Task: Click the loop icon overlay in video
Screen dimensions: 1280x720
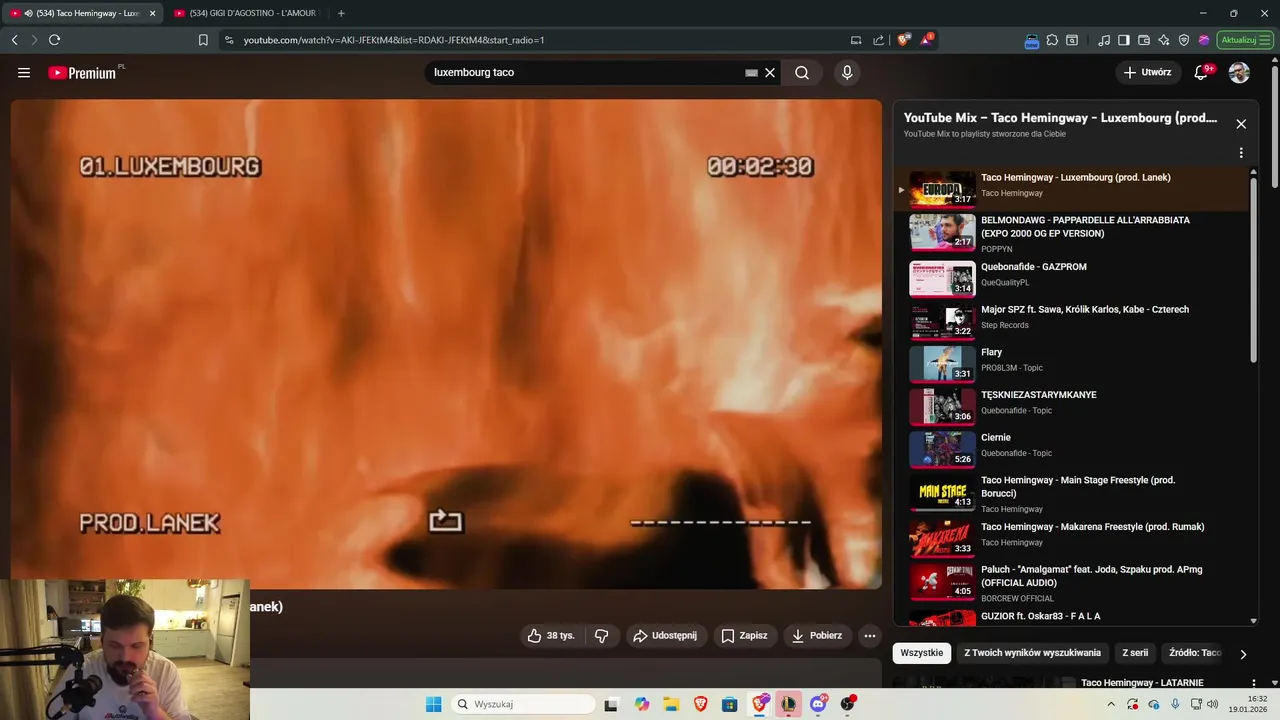Action: tap(445, 521)
